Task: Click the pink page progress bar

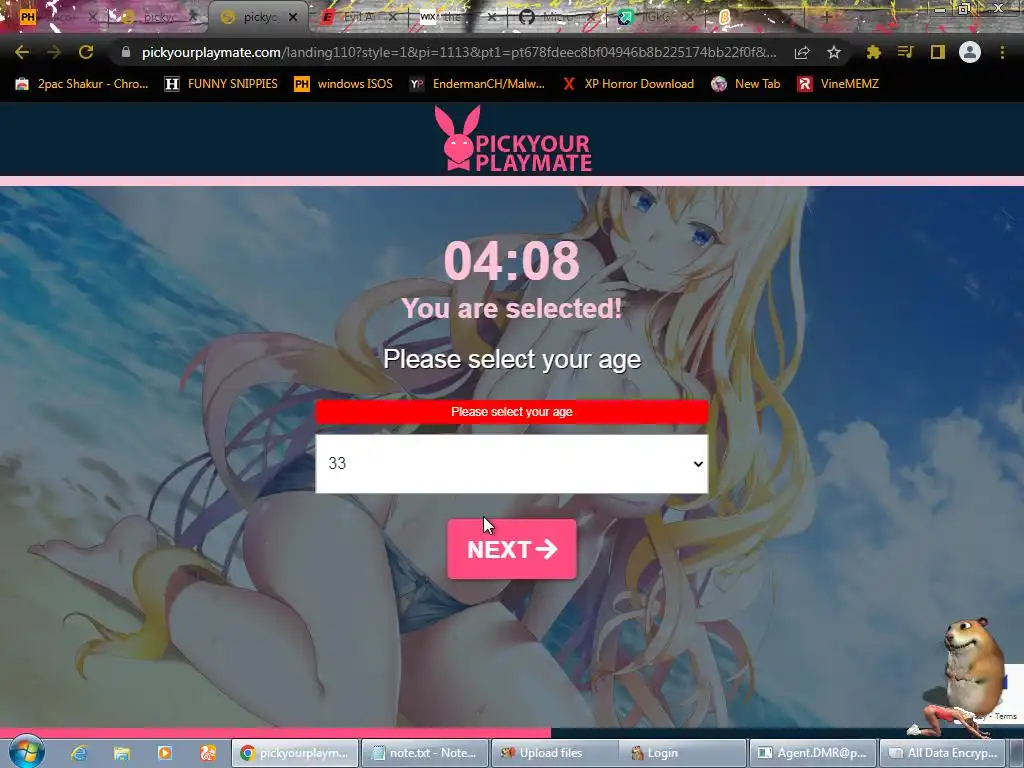Action: click(x=275, y=733)
